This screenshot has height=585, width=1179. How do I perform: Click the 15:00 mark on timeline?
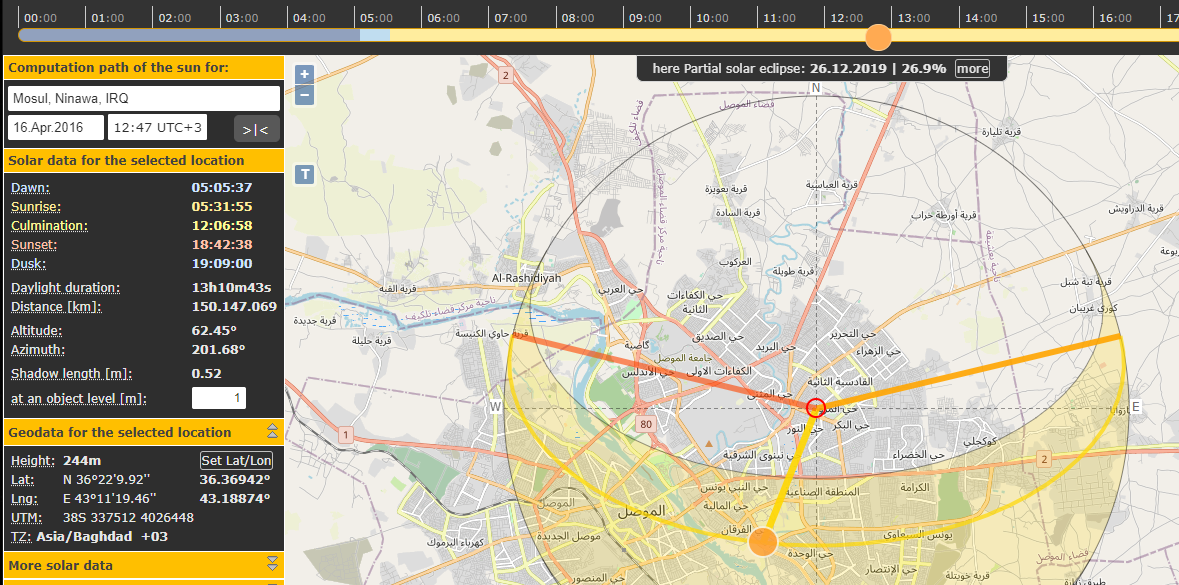[1048, 18]
